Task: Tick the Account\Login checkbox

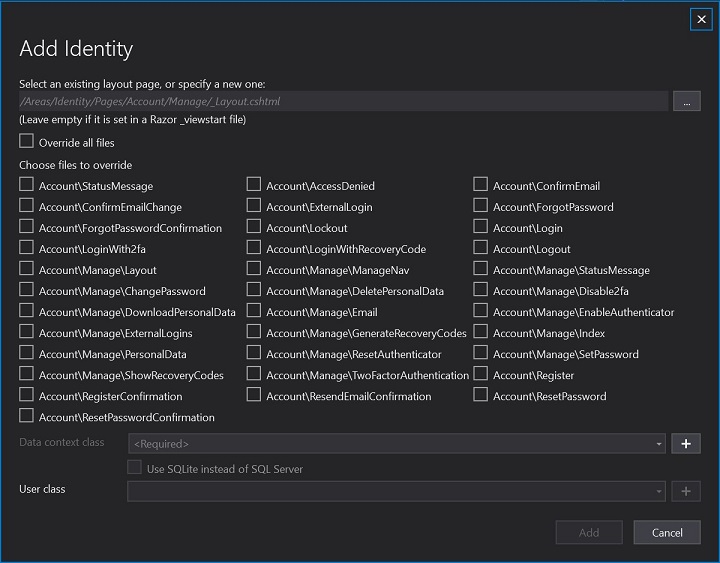Action: (480, 226)
